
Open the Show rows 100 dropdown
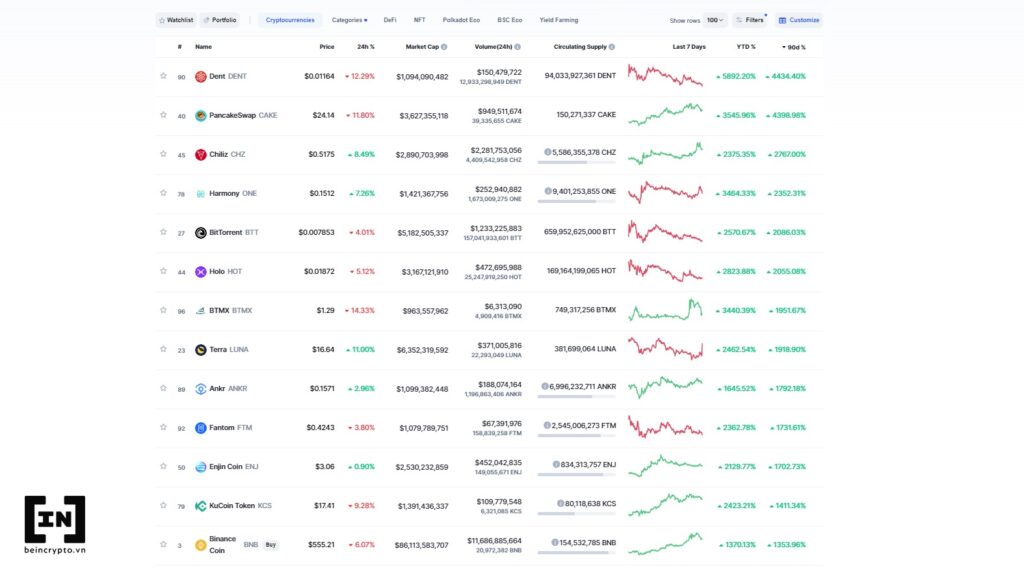[x=715, y=20]
